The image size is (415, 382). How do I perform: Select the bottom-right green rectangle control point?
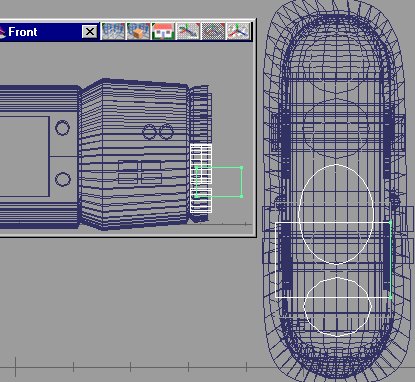tap(241, 196)
